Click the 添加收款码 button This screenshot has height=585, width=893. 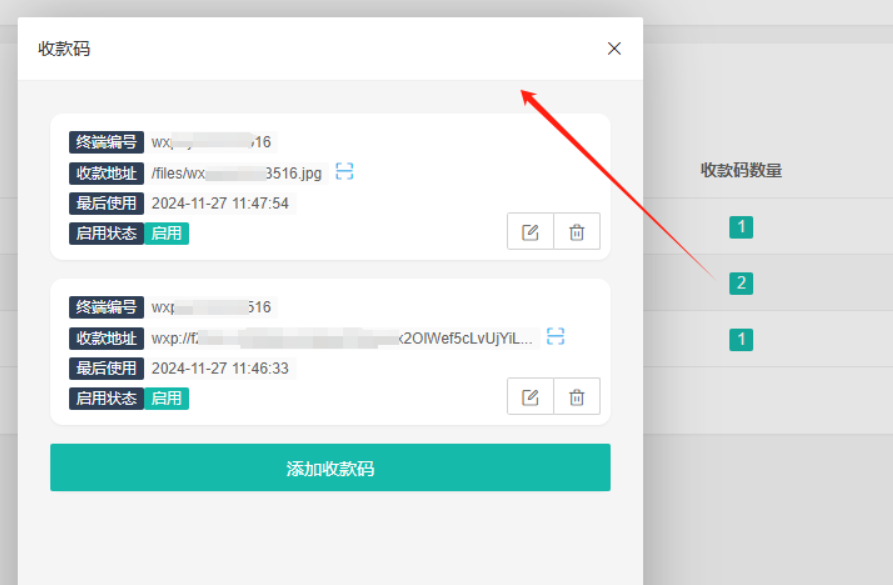click(x=330, y=468)
